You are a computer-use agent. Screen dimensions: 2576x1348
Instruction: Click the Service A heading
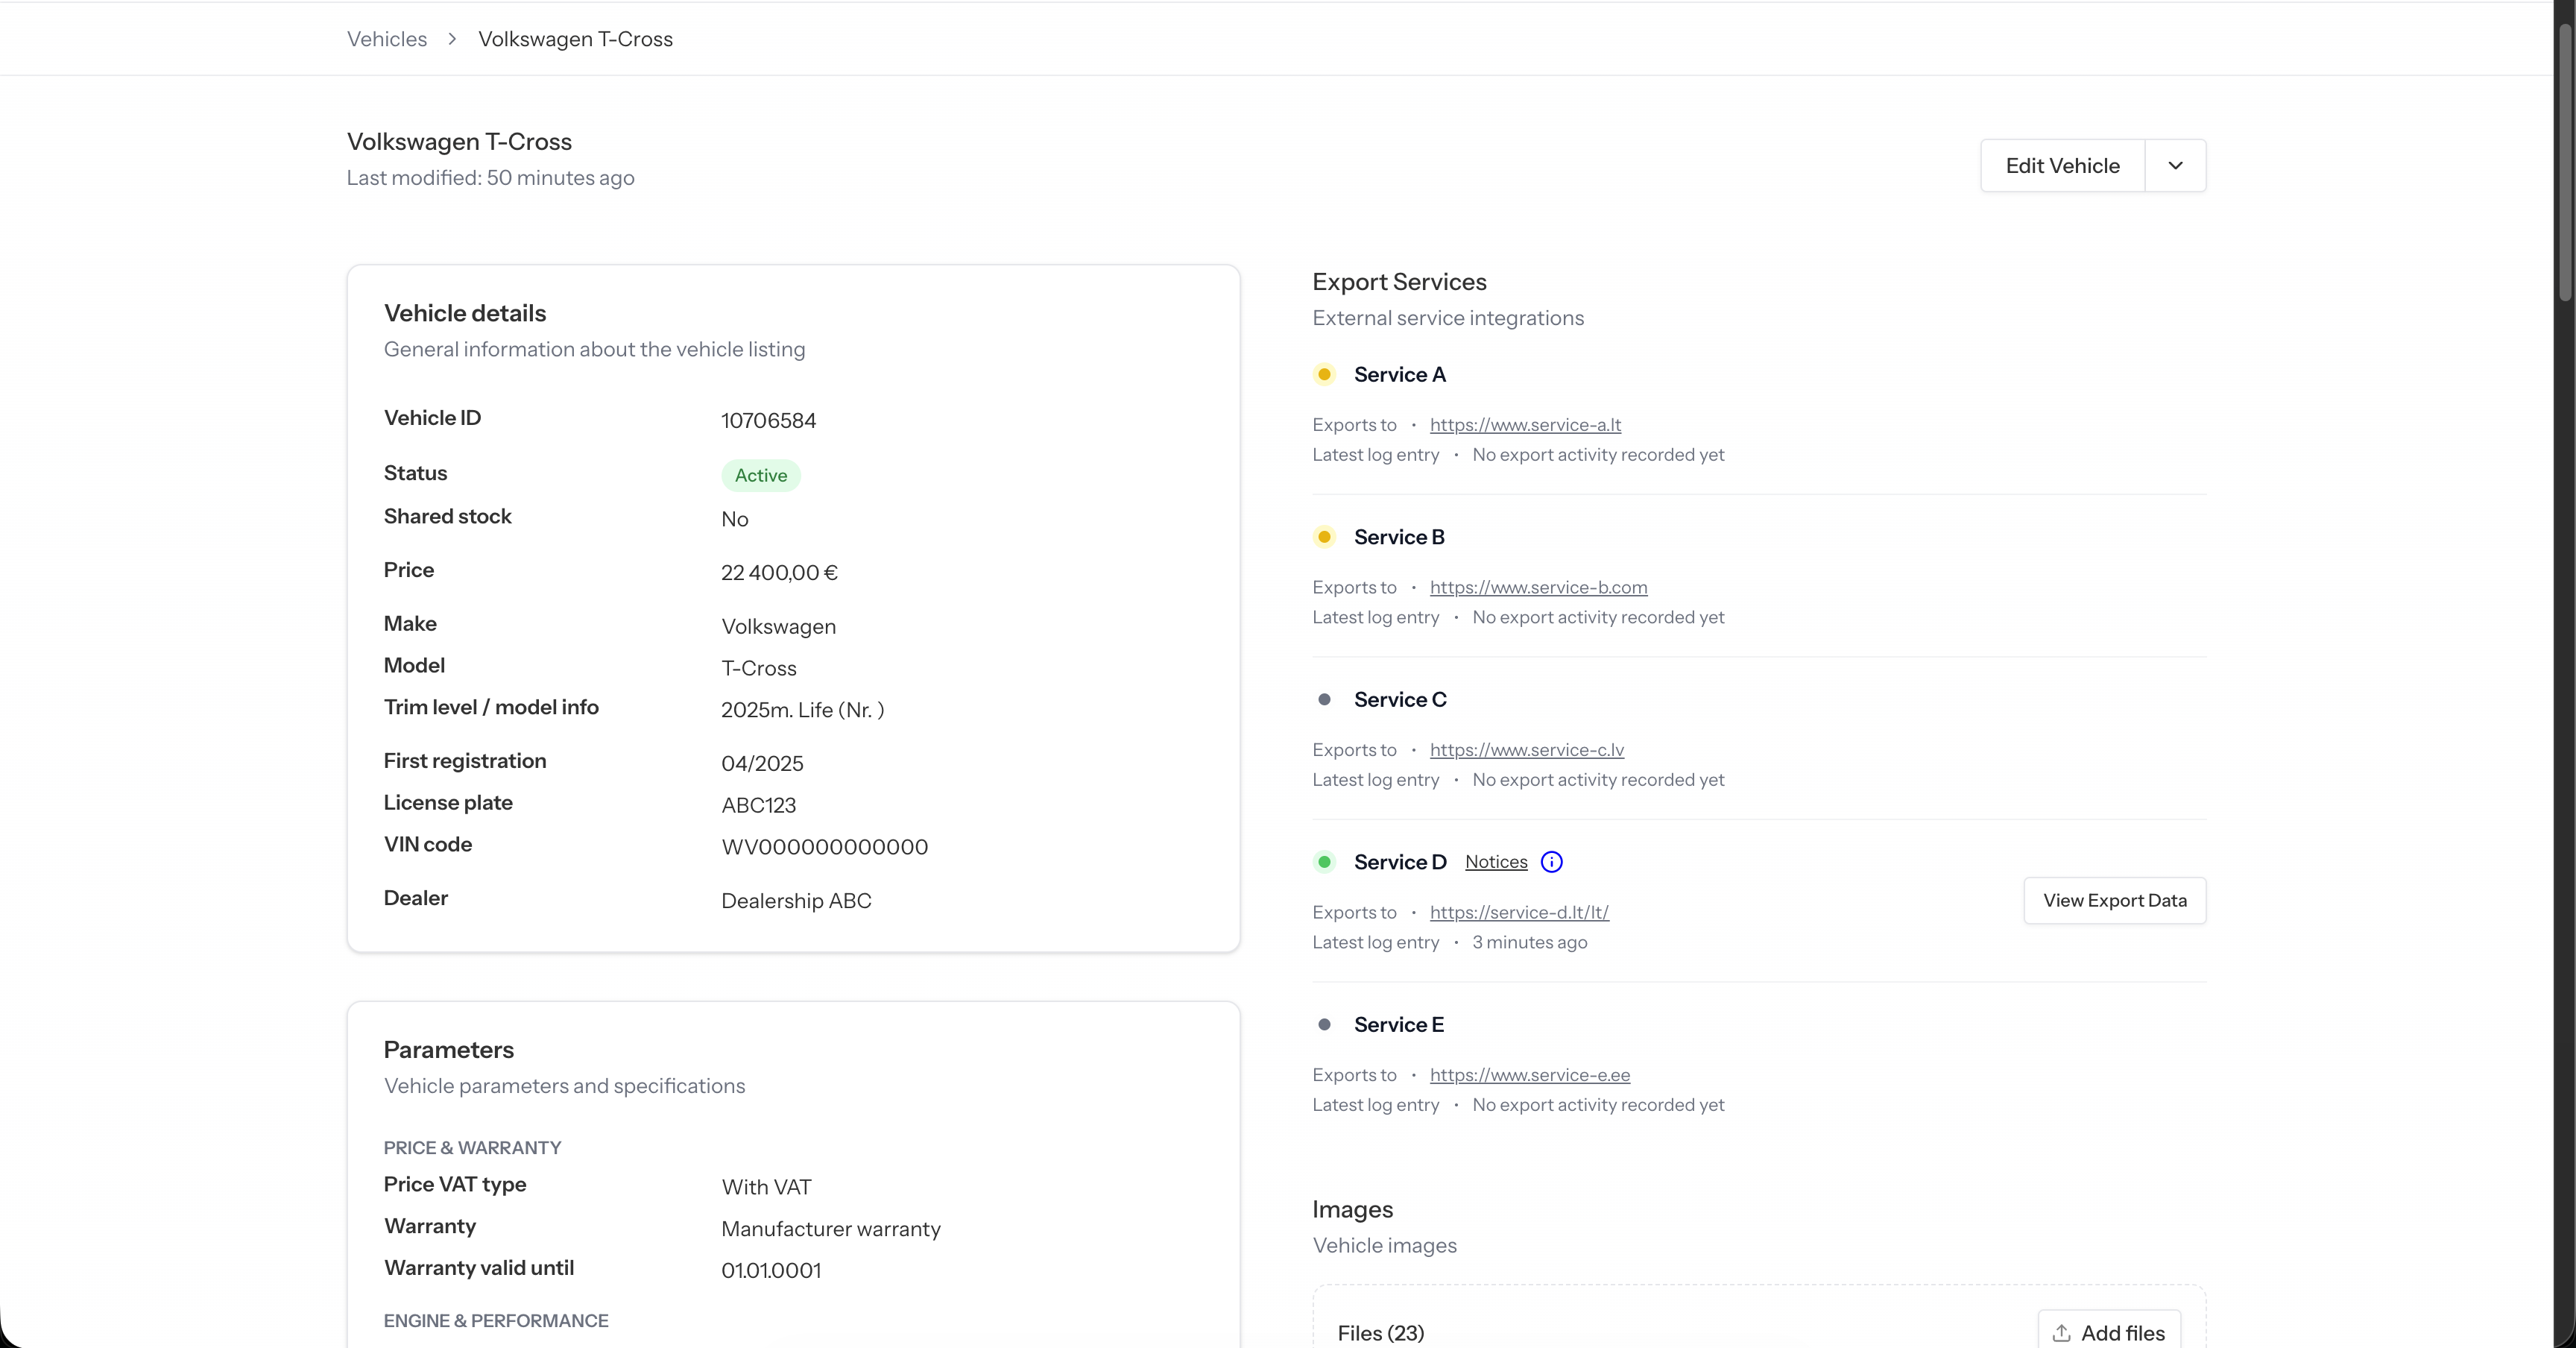pos(1399,374)
